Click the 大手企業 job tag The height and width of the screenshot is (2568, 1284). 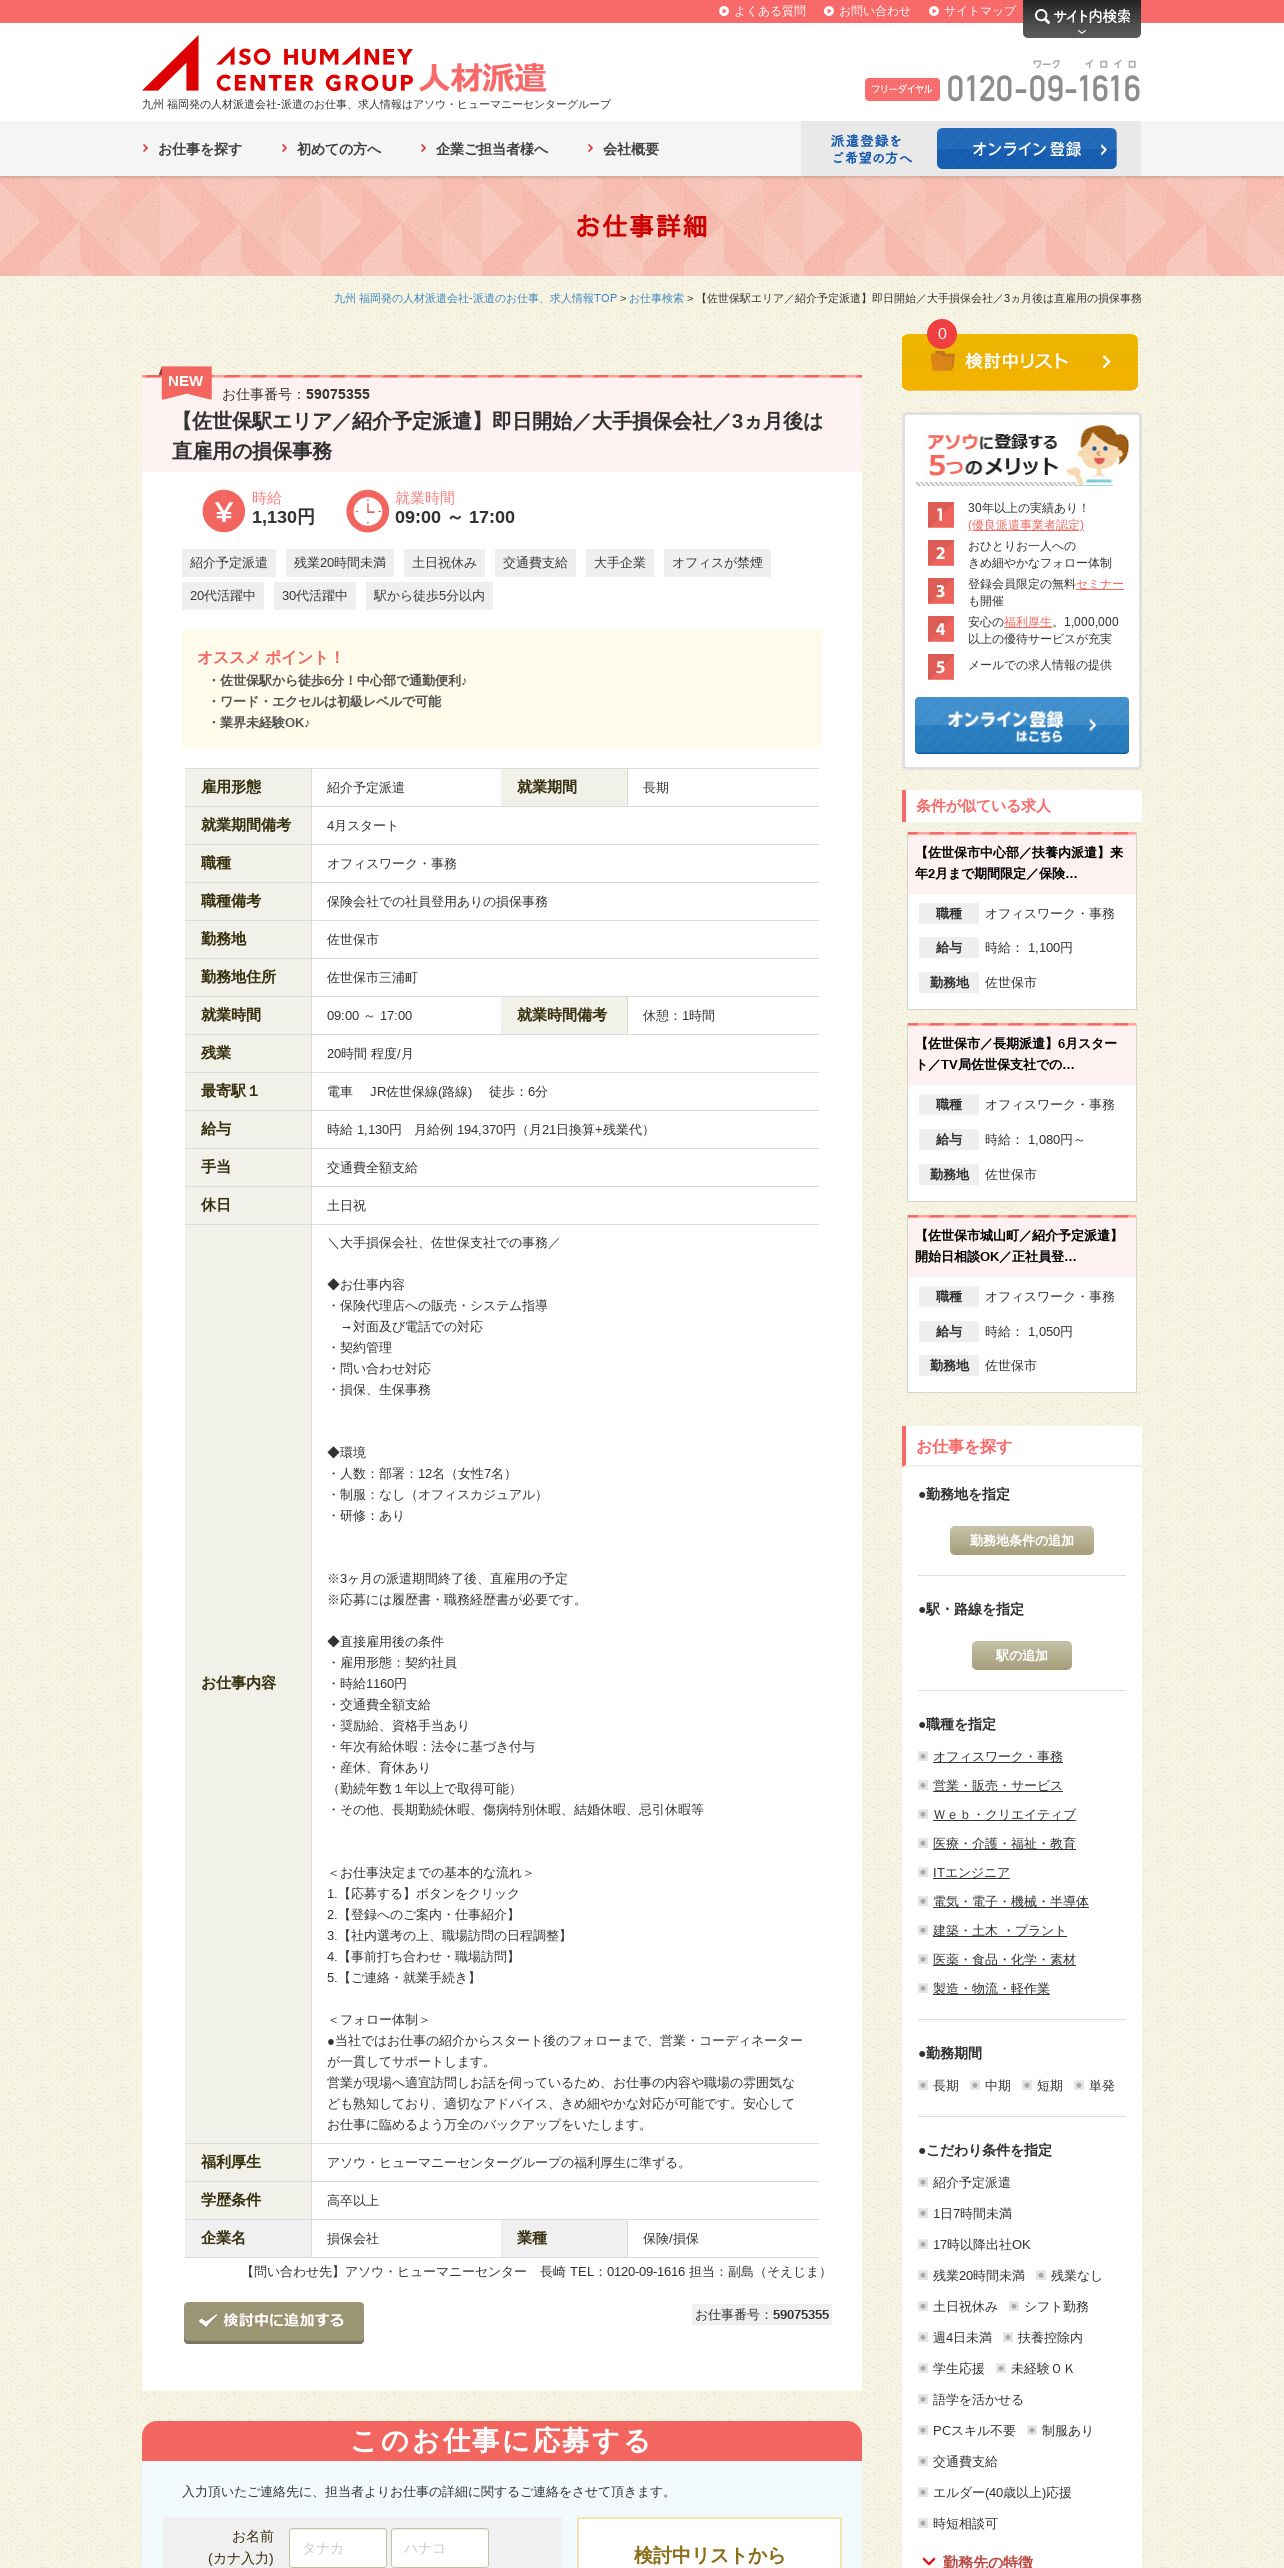point(620,563)
